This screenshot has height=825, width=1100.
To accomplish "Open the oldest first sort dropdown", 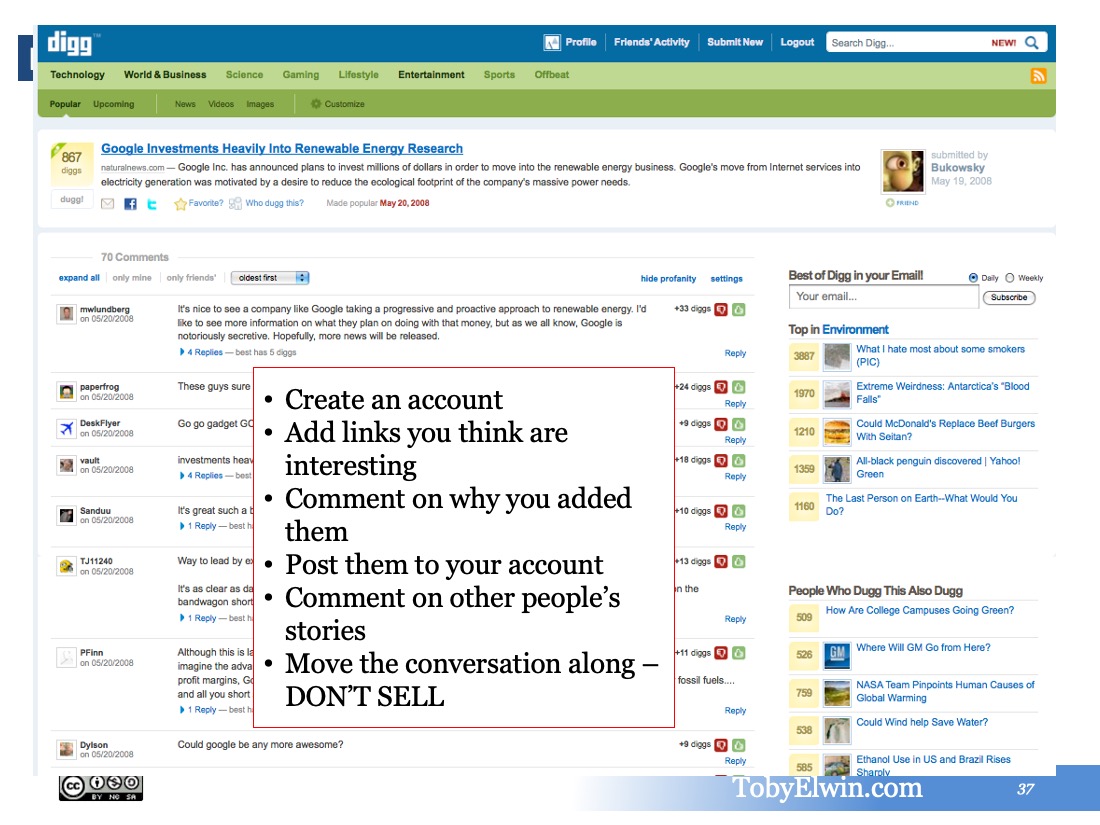I will coord(270,278).
